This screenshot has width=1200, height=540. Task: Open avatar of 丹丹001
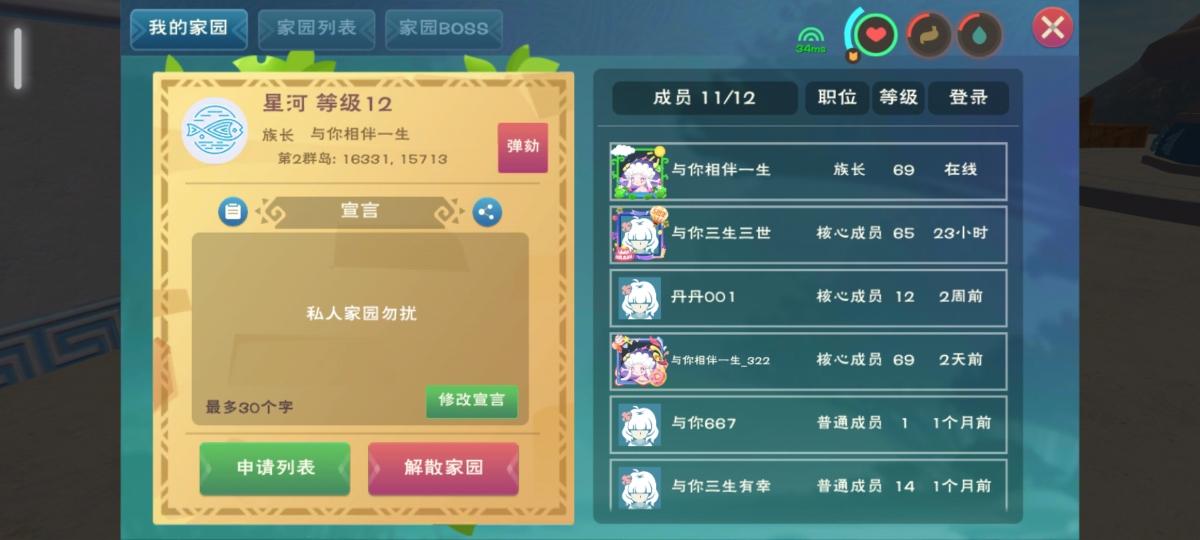639,297
